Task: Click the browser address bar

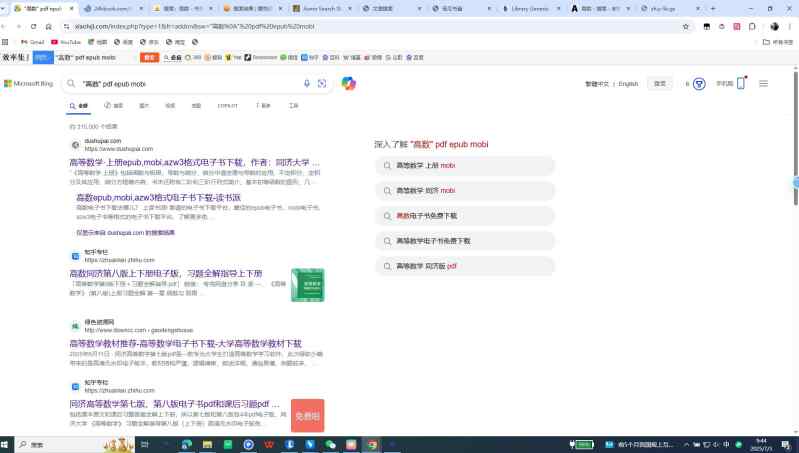Action: (x=375, y=26)
